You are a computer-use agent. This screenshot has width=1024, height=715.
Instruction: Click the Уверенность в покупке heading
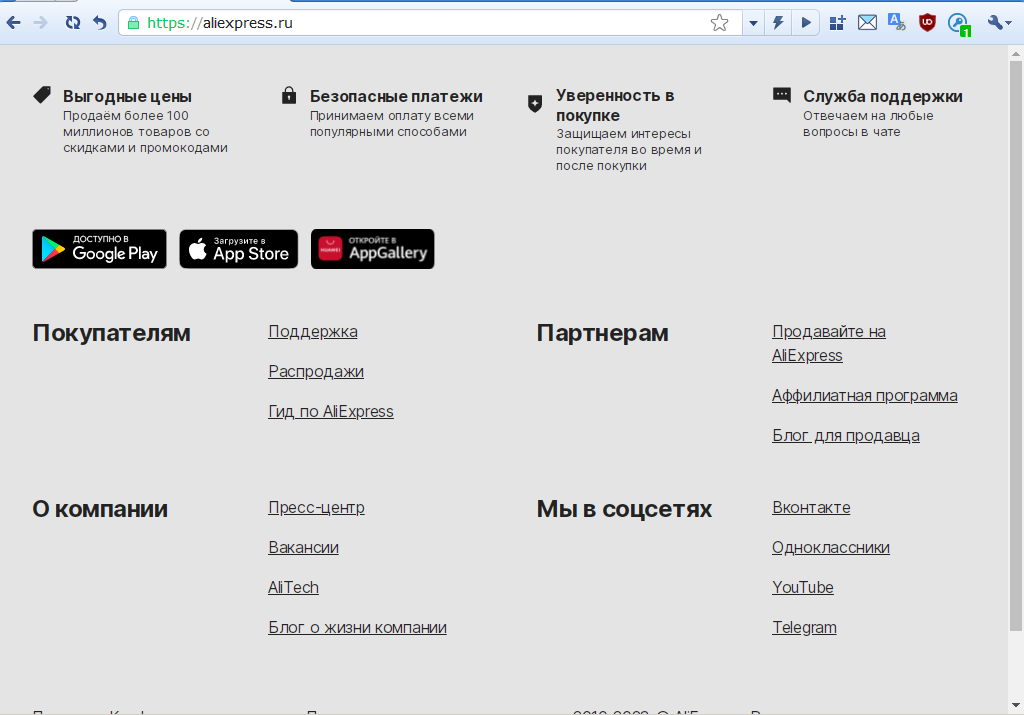click(x=615, y=105)
